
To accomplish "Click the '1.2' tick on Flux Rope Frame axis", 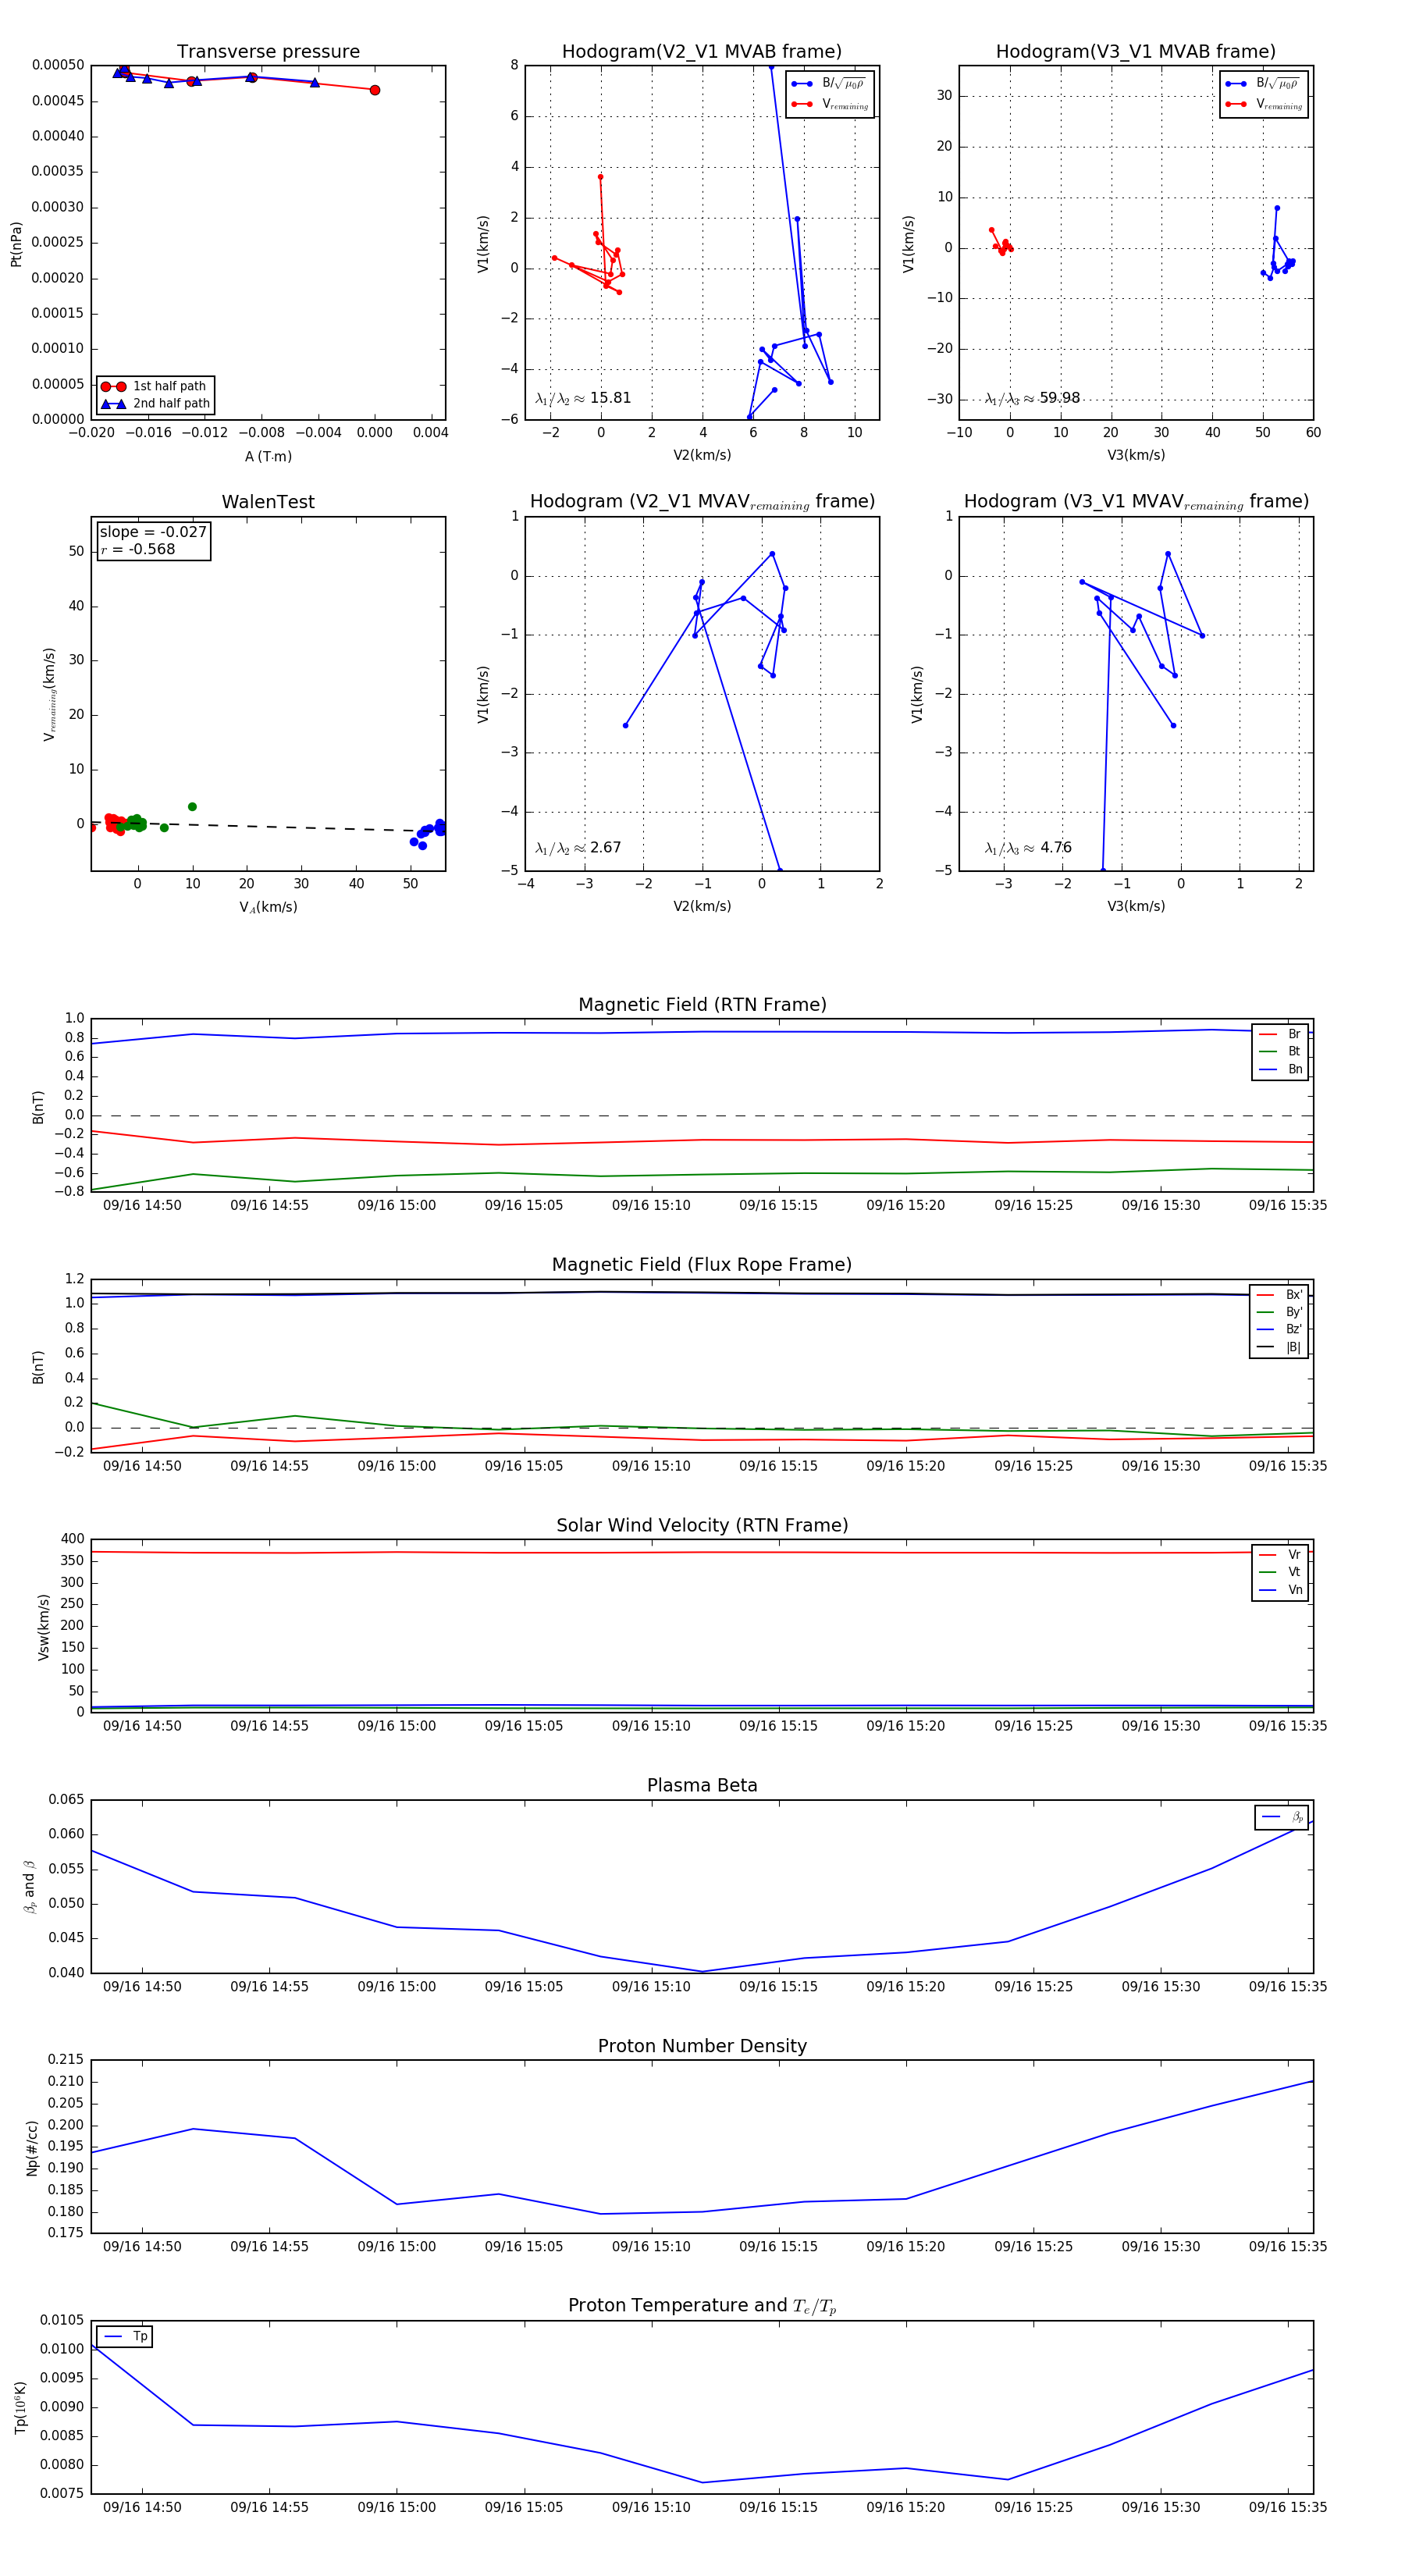I will coord(75,1279).
